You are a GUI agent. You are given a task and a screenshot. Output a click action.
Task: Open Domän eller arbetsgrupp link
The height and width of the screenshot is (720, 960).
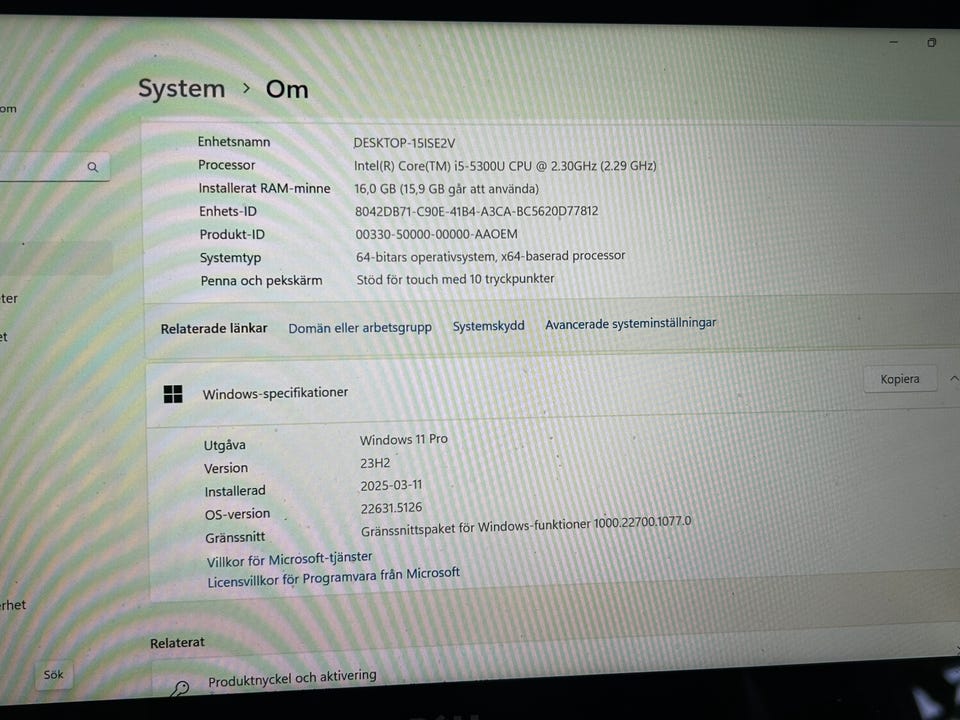tap(360, 328)
